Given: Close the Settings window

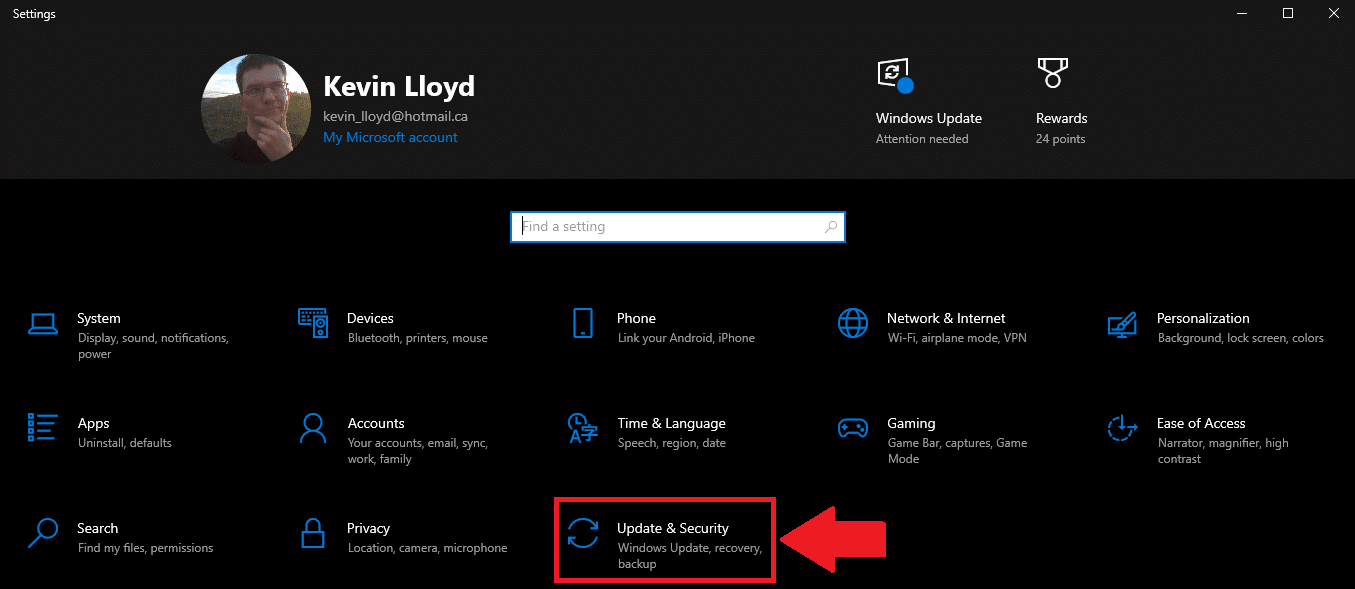Looking at the screenshot, I should click(x=1333, y=13).
